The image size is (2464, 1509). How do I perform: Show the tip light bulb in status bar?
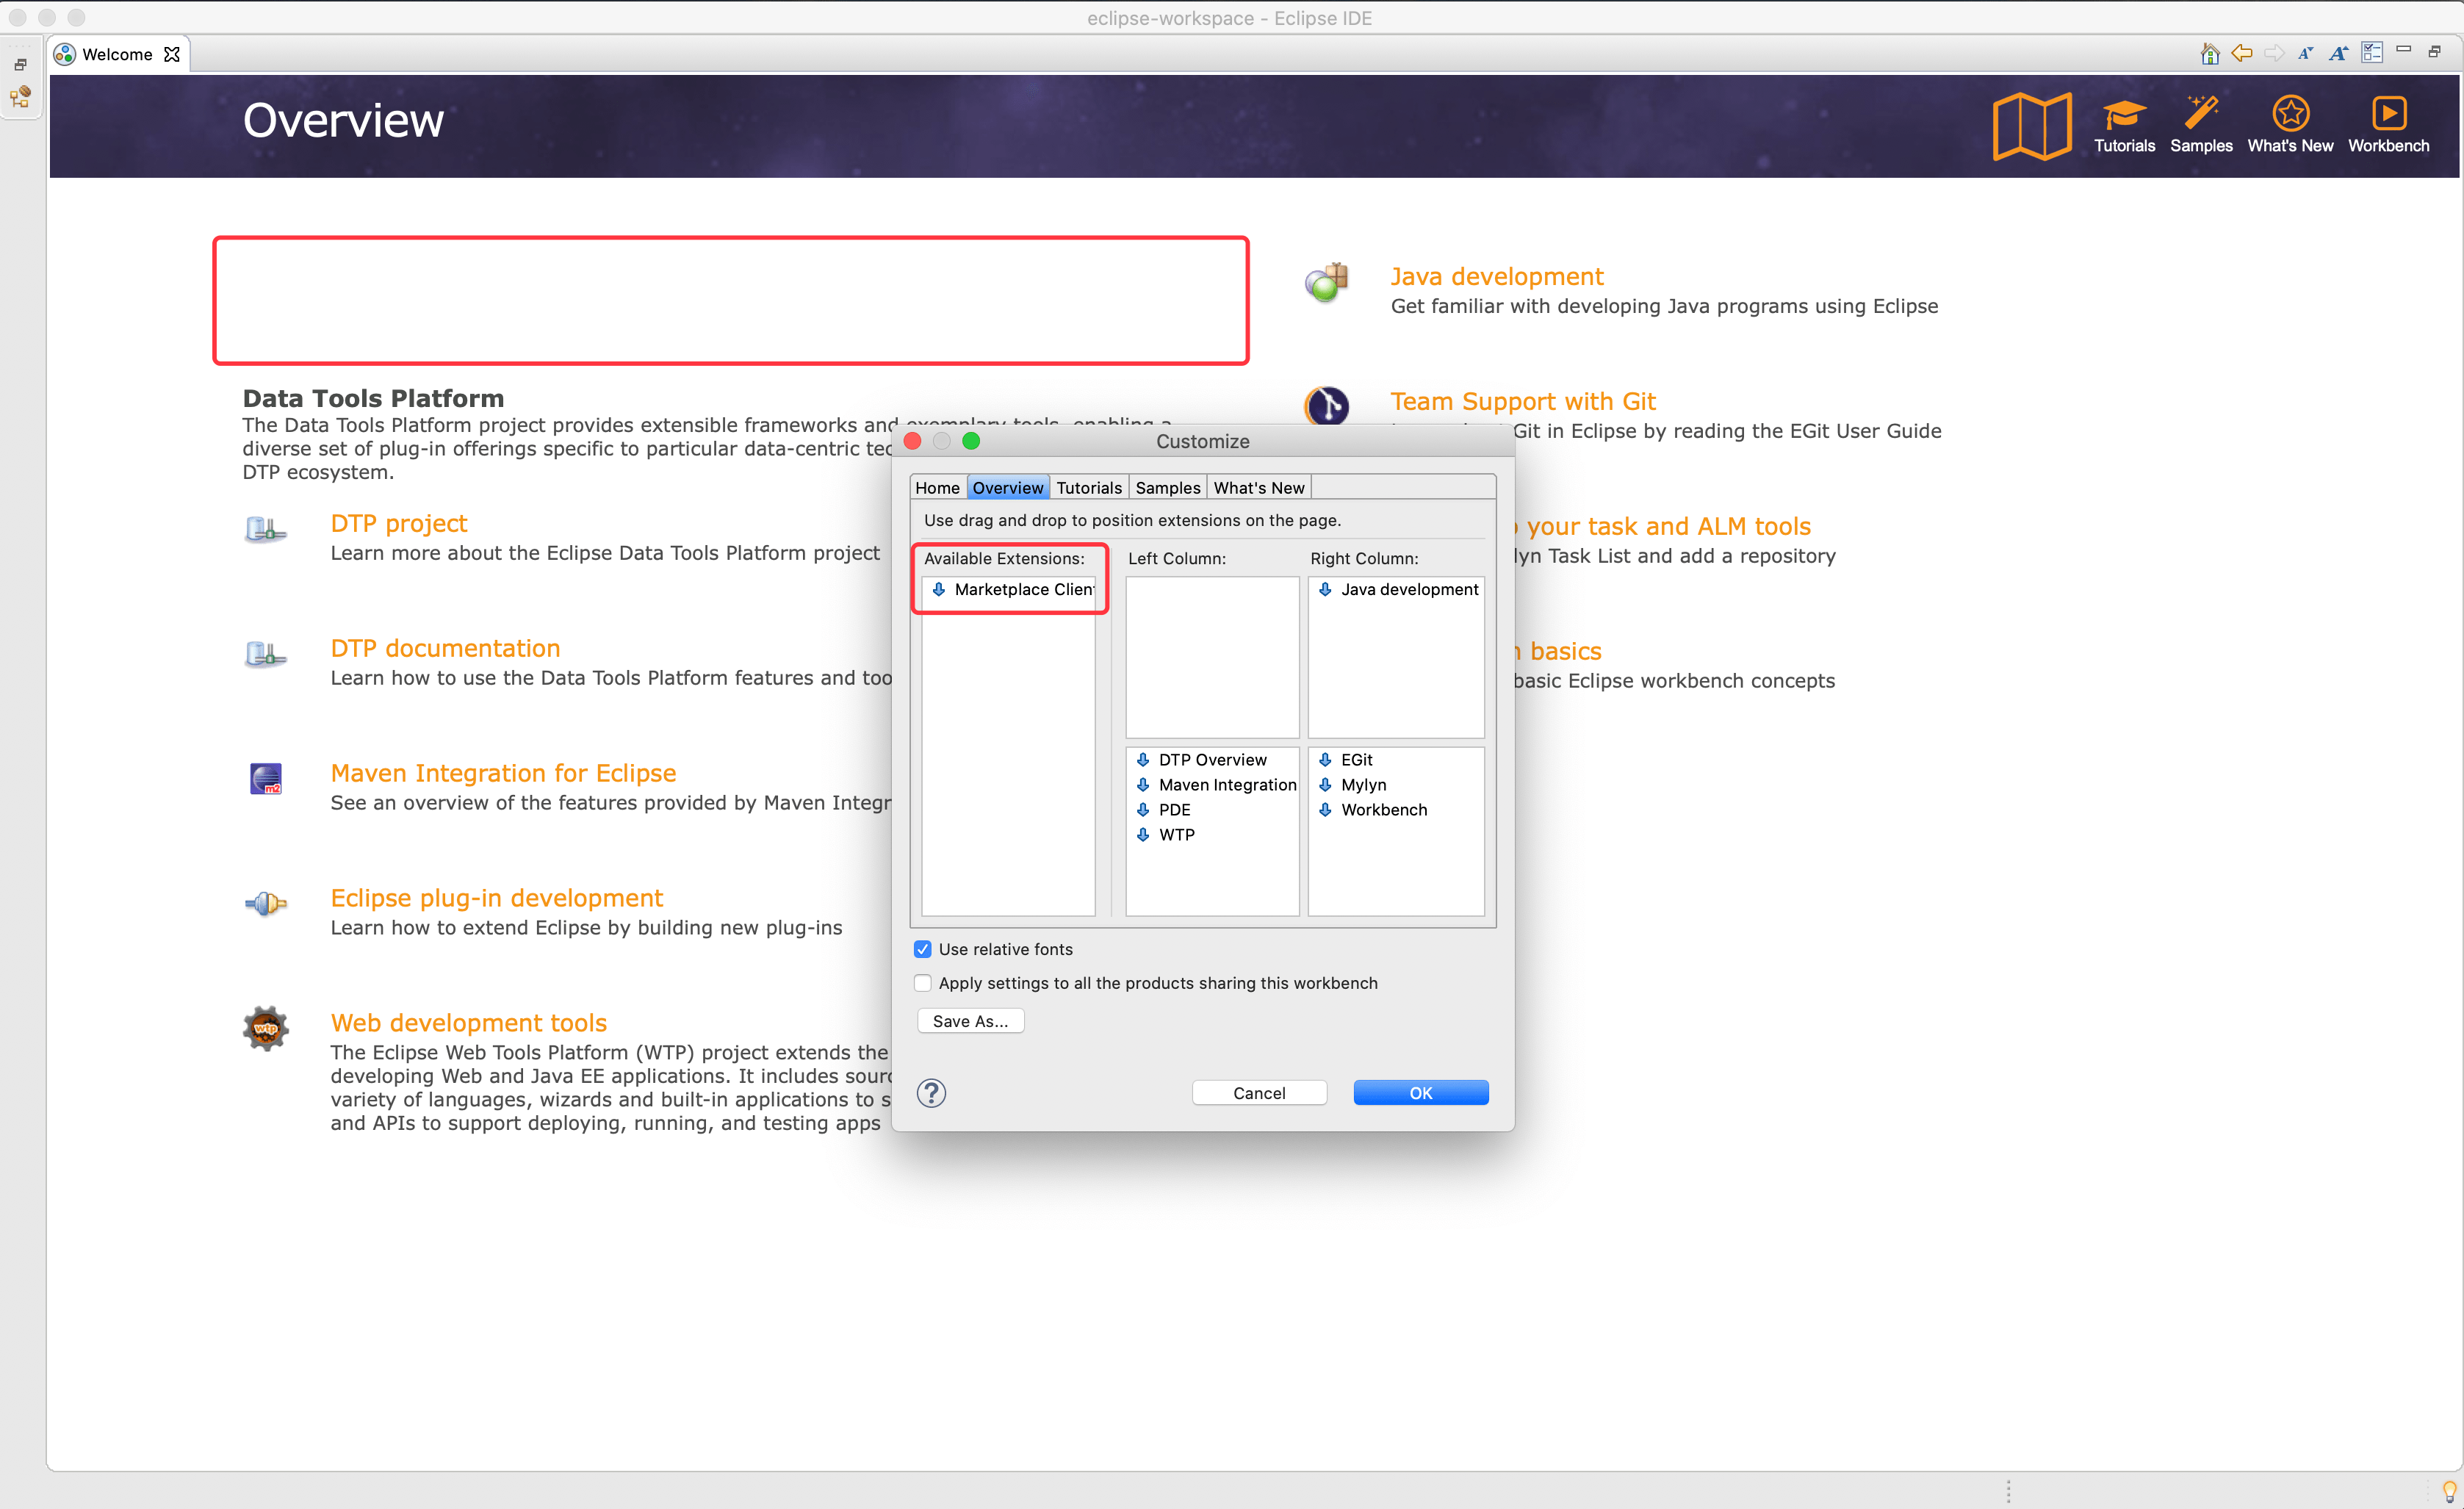[x=2448, y=1490]
